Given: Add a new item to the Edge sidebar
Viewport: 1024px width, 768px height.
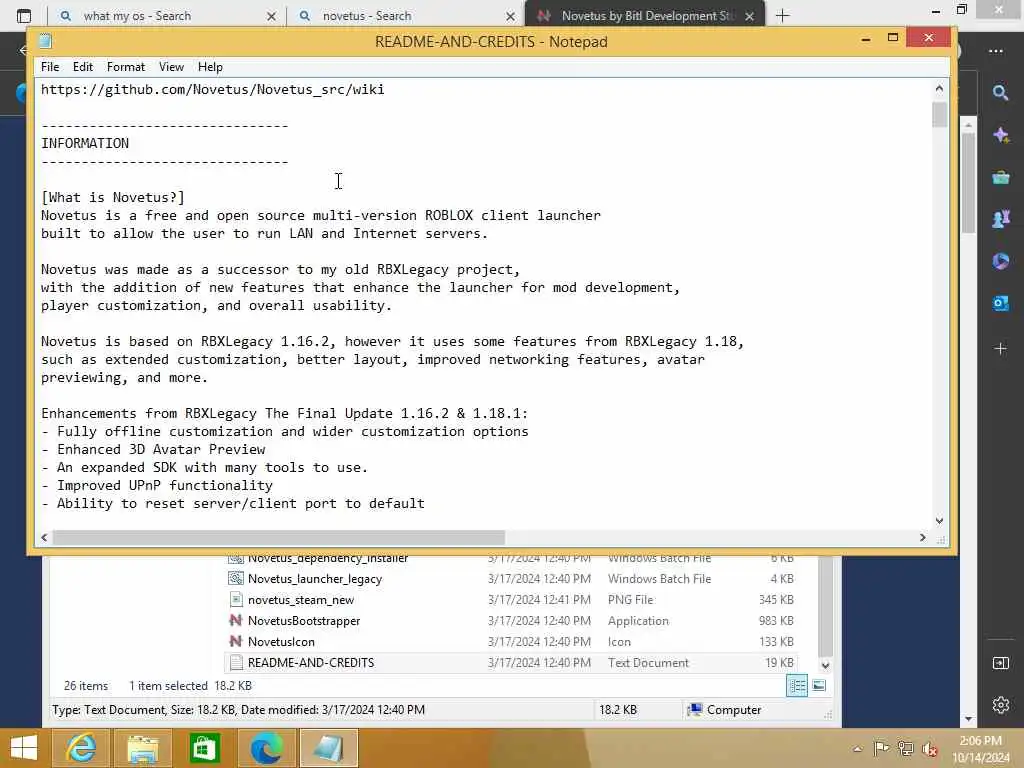Looking at the screenshot, I should (1000, 349).
